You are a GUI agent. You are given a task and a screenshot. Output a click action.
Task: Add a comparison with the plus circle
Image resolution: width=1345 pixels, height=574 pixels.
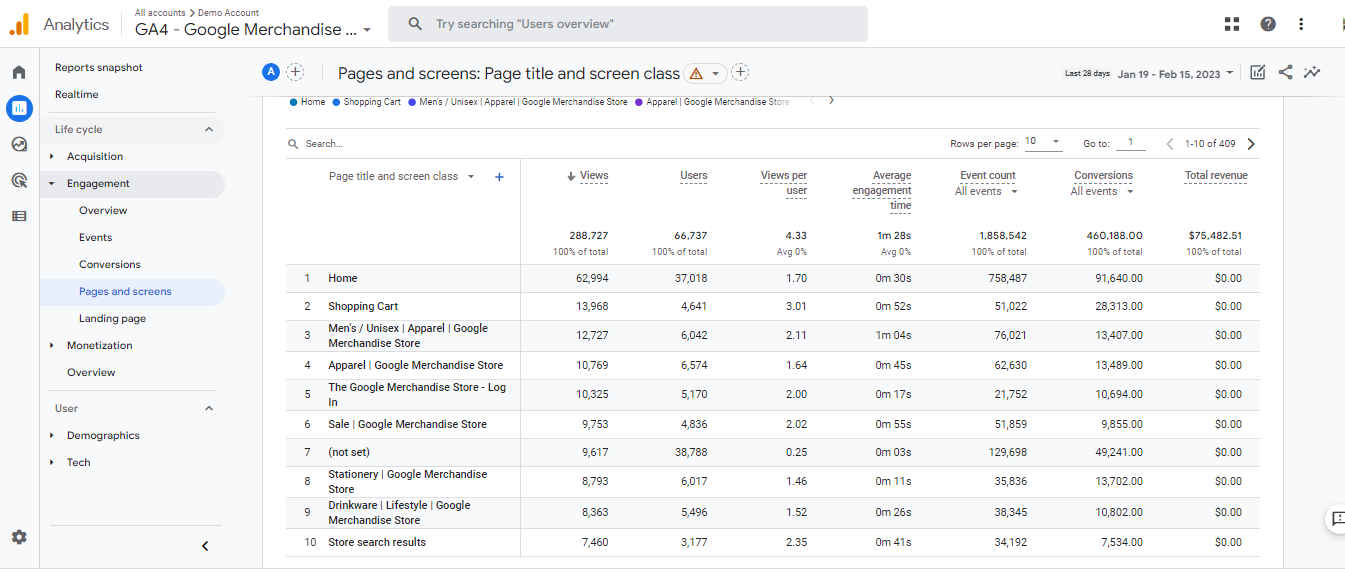click(x=295, y=71)
